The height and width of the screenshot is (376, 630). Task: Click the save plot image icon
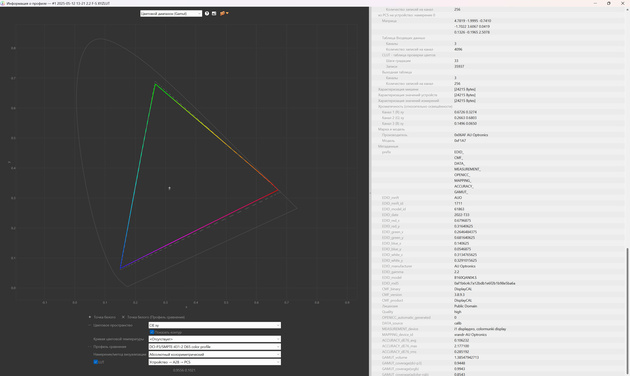(214, 13)
